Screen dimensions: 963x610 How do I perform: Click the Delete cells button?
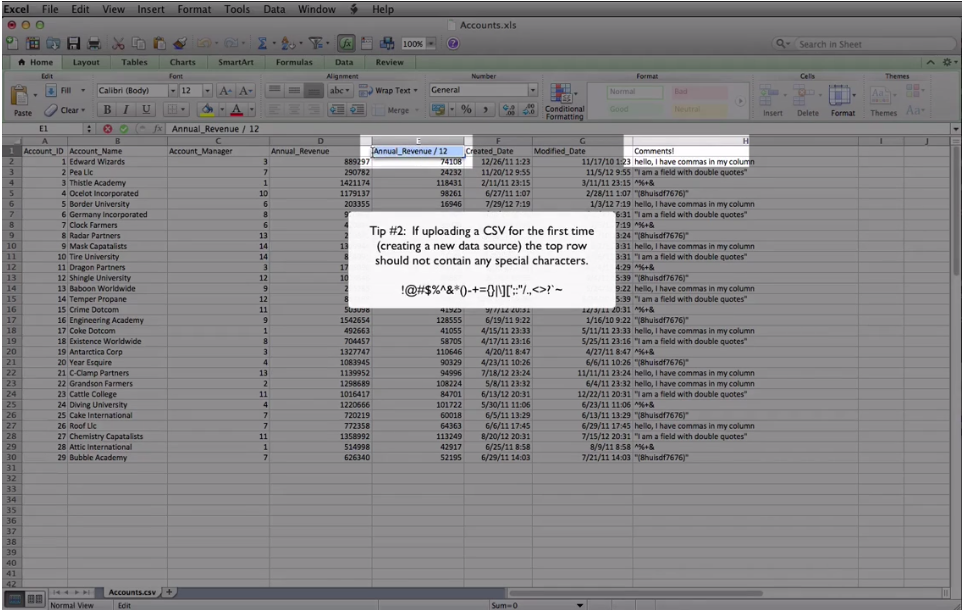click(807, 101)
